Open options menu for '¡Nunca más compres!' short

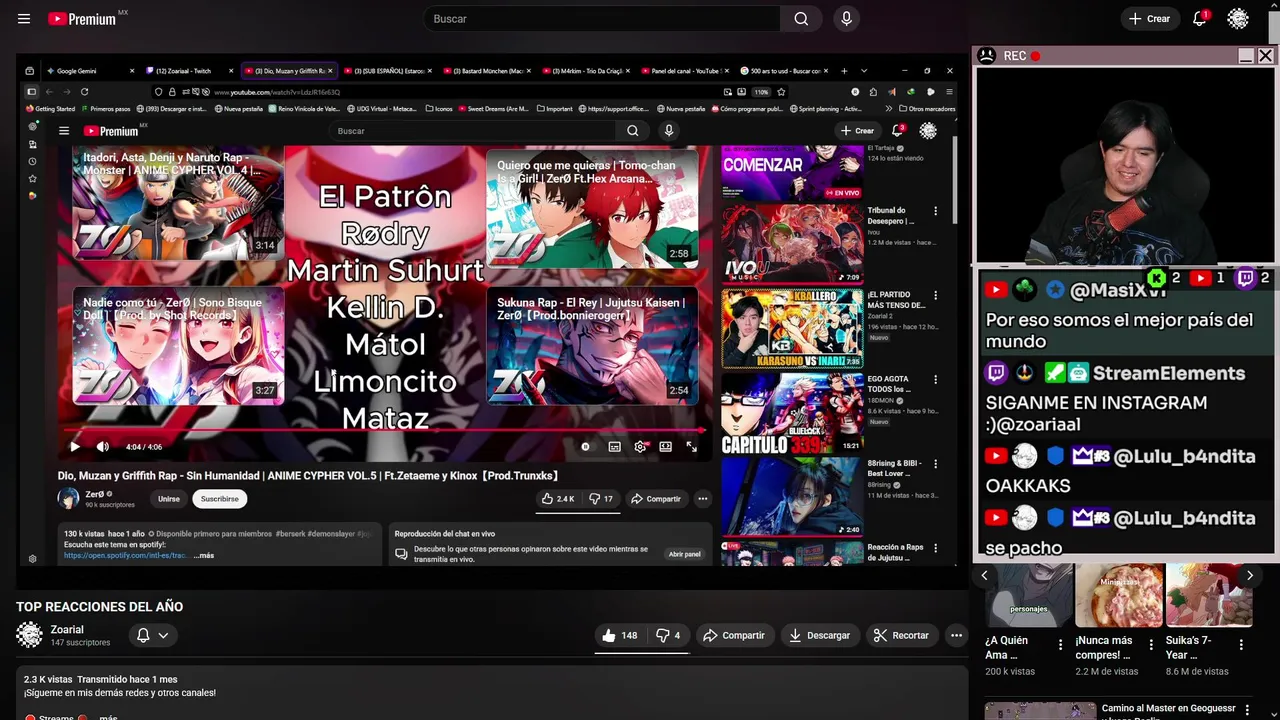click(1151, 645)
